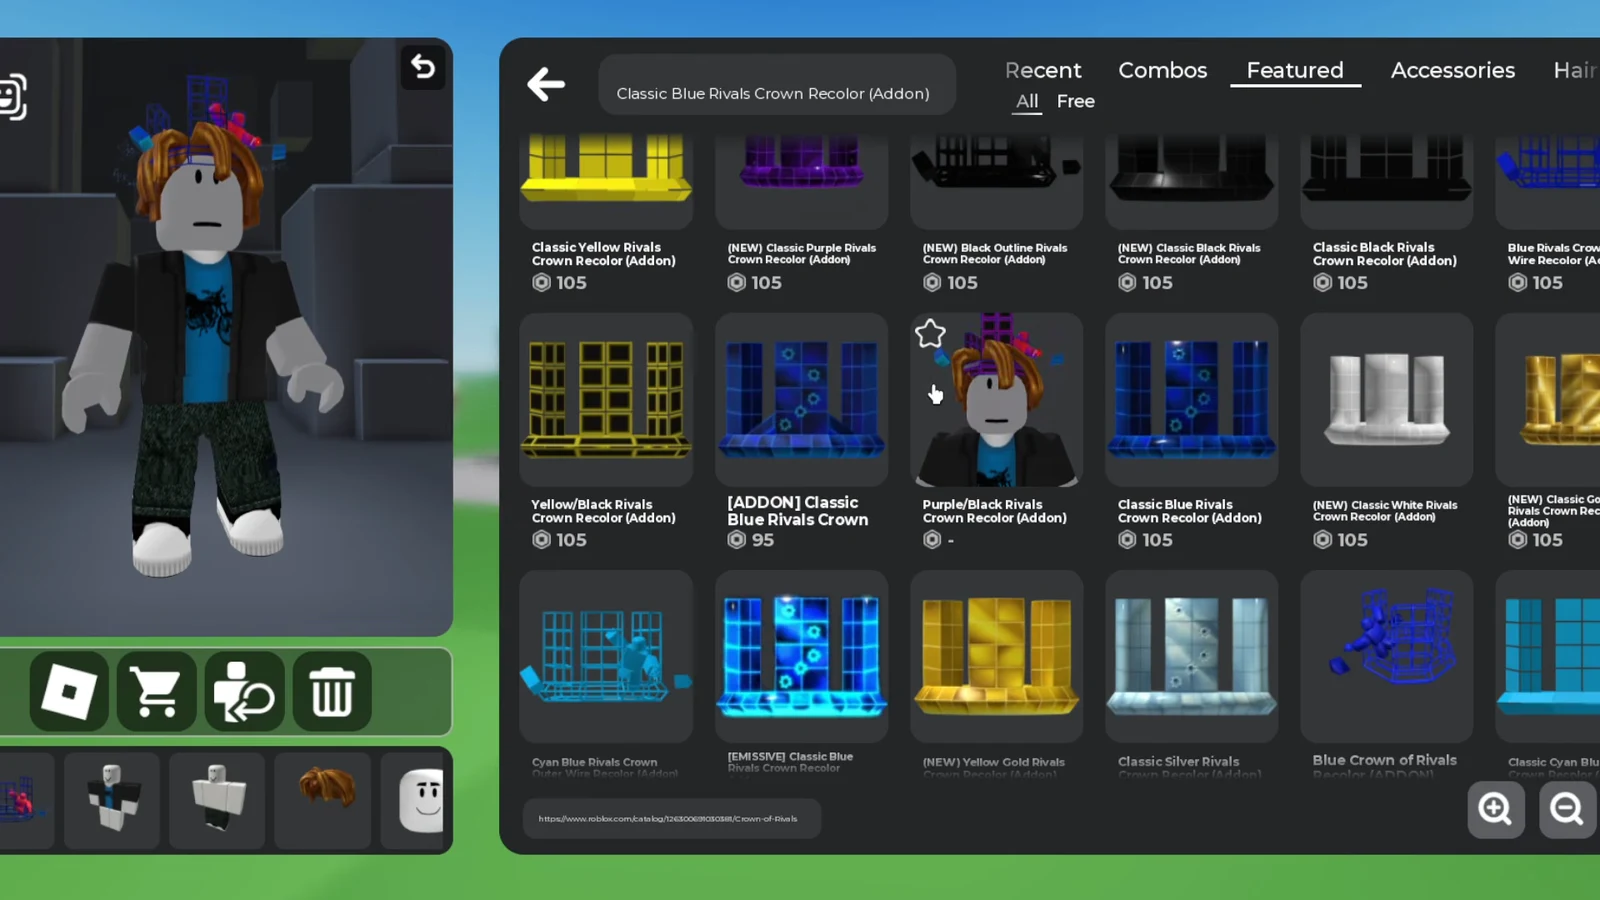Click the 105 price under Classic Yellow Rivals Crown
This screenshot has height=900, width=1600.
[559, 283]
